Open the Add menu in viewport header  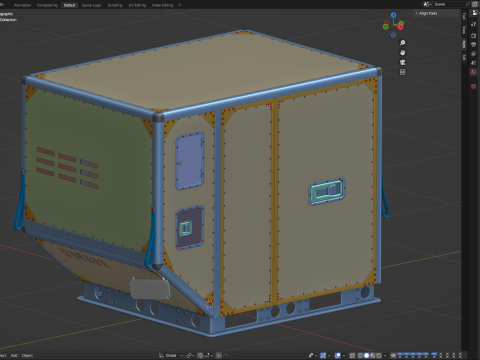pyautogui.click(x=14, y=355)
